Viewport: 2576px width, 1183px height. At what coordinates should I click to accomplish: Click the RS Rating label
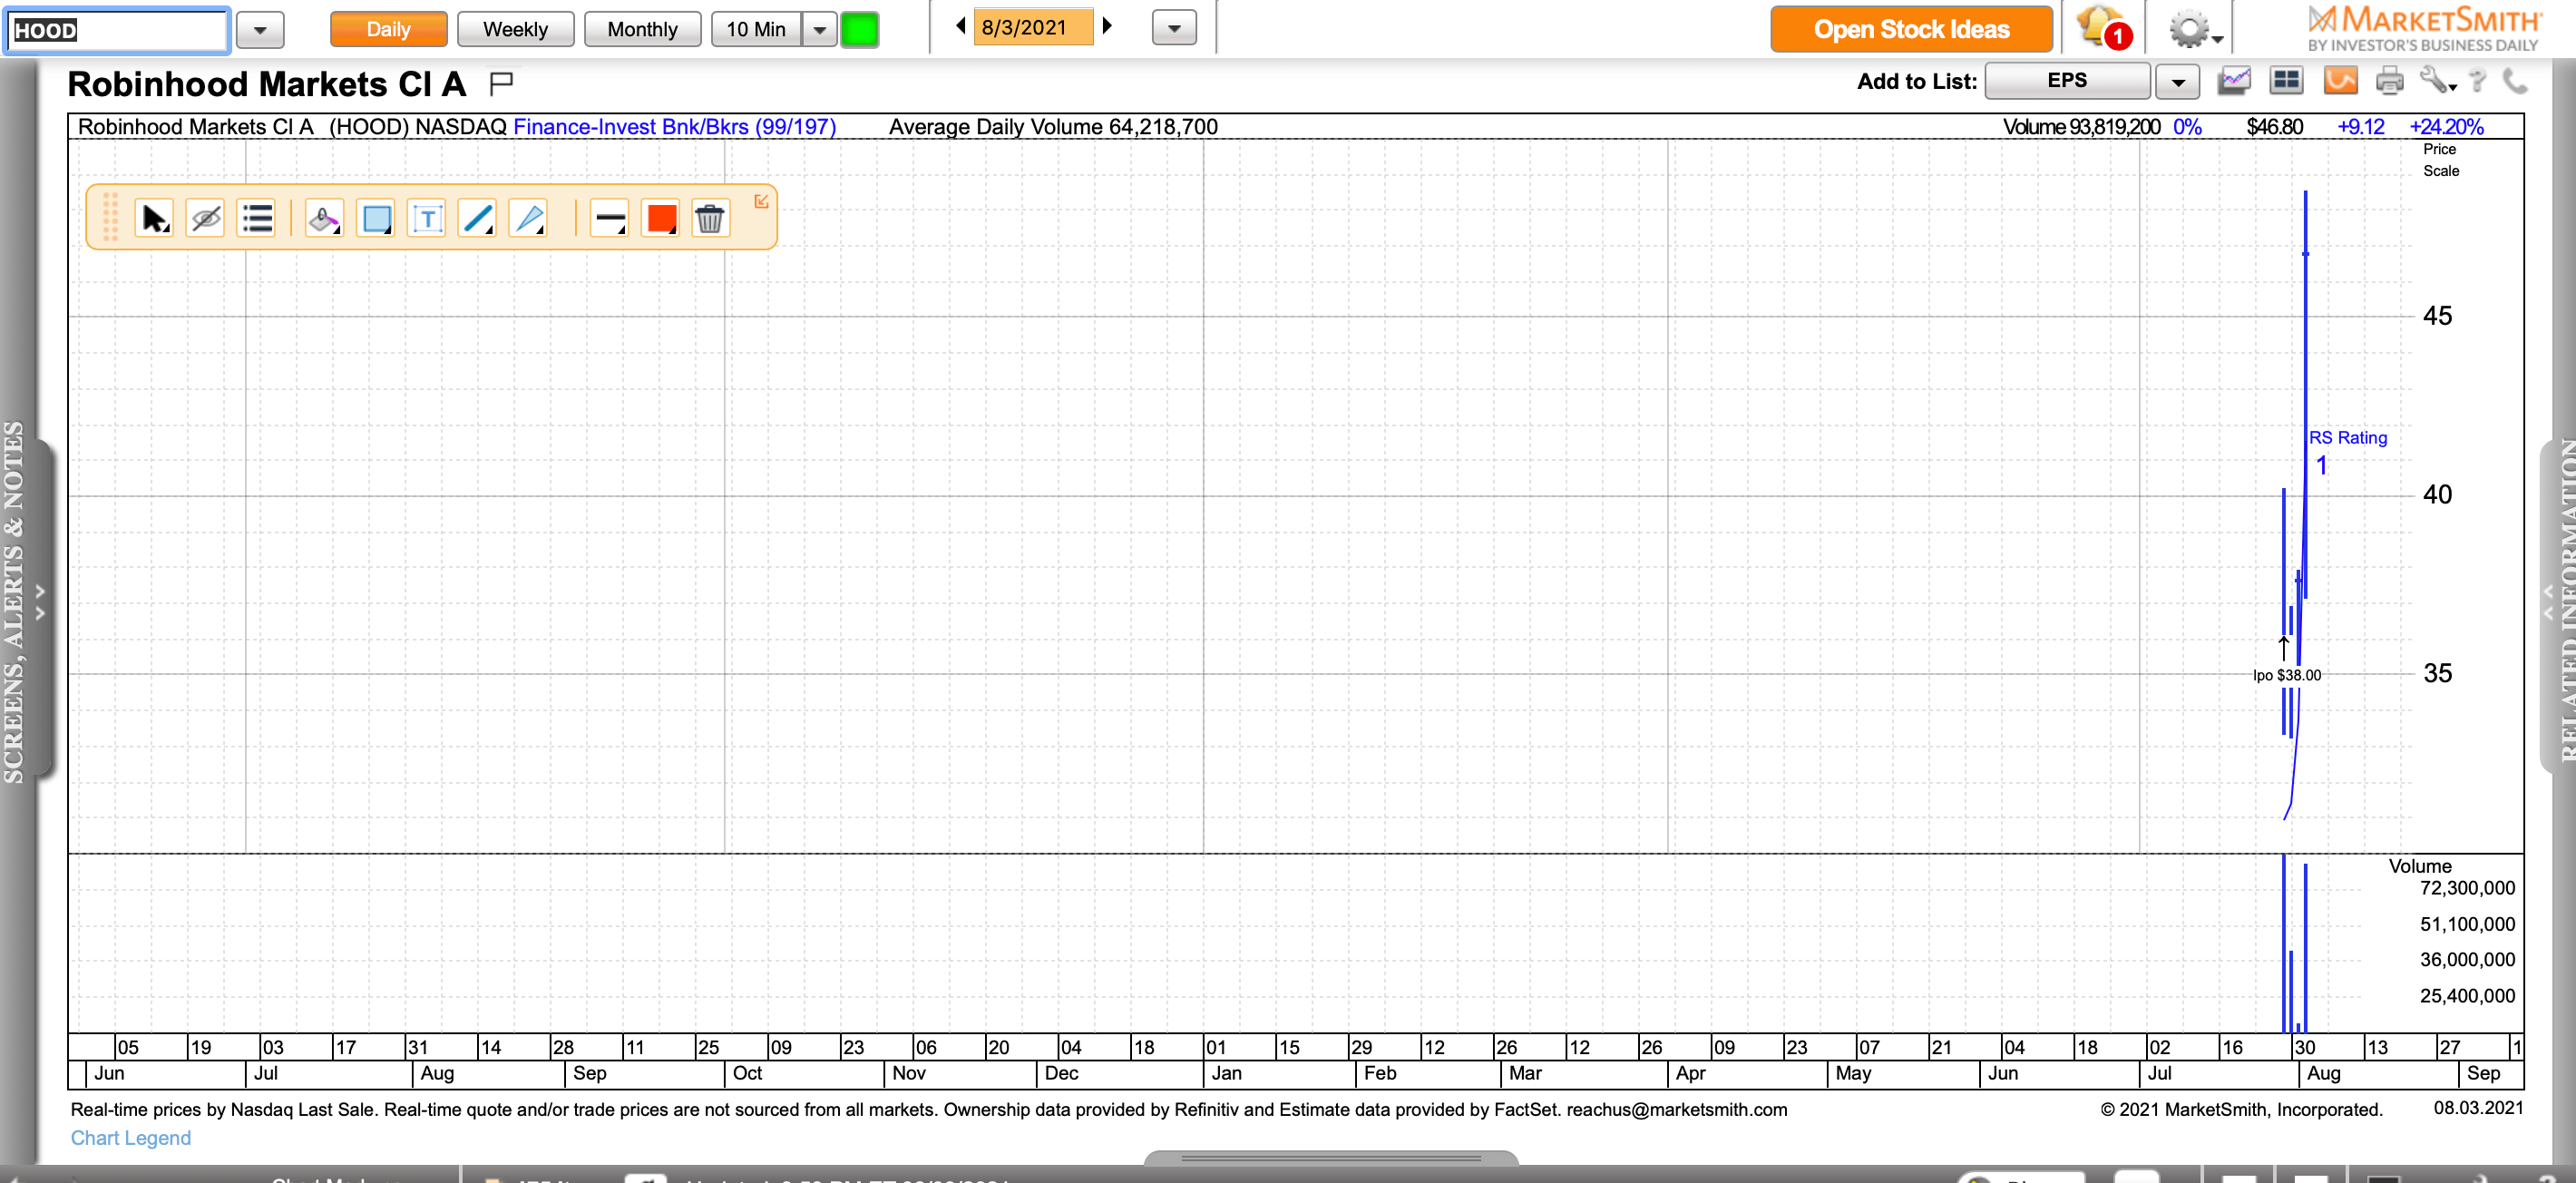(2347, 437)
